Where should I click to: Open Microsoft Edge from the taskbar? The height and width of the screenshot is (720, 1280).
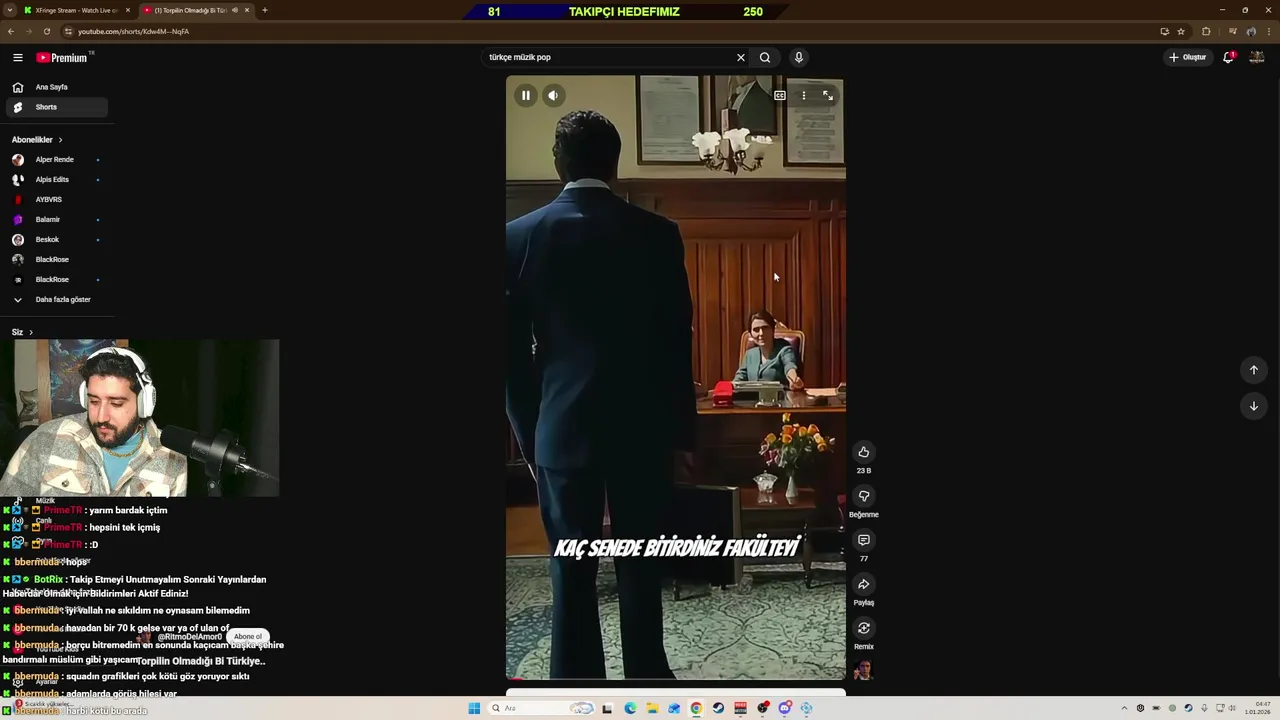630,708
